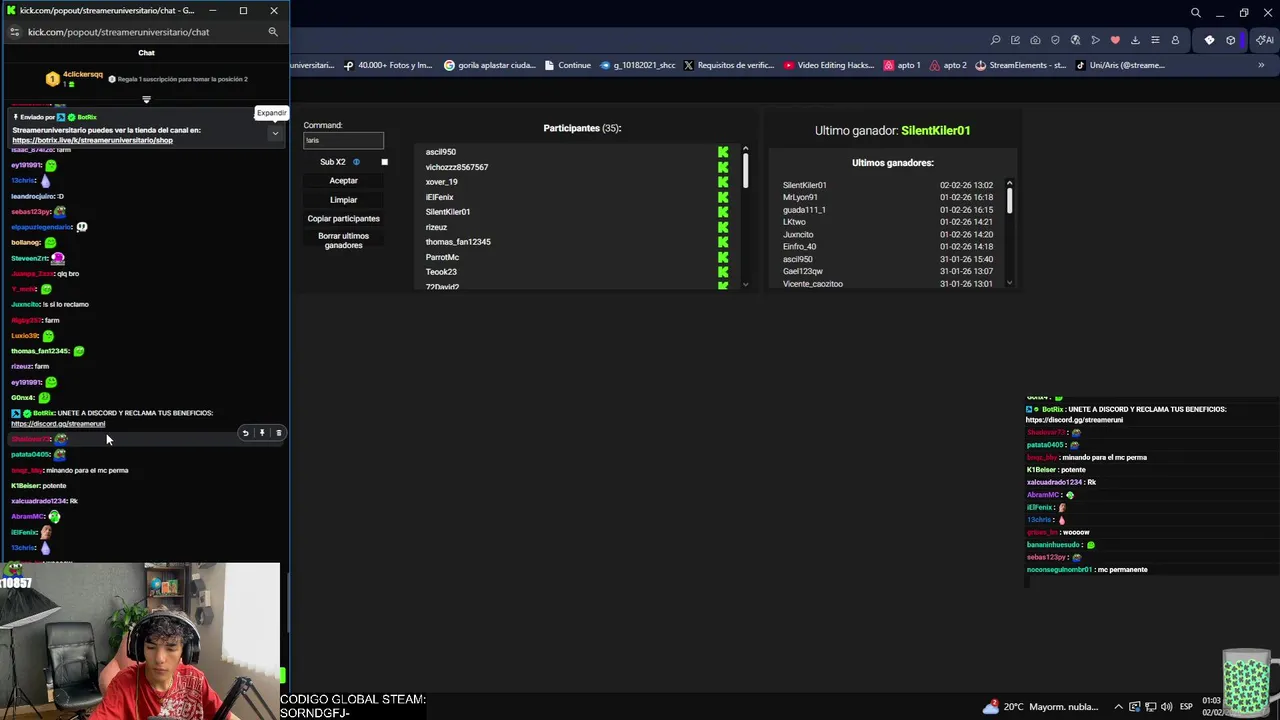Screen dimensions: 1280x720
Task: Click the Sub X2 info icon
Action: 356,162
